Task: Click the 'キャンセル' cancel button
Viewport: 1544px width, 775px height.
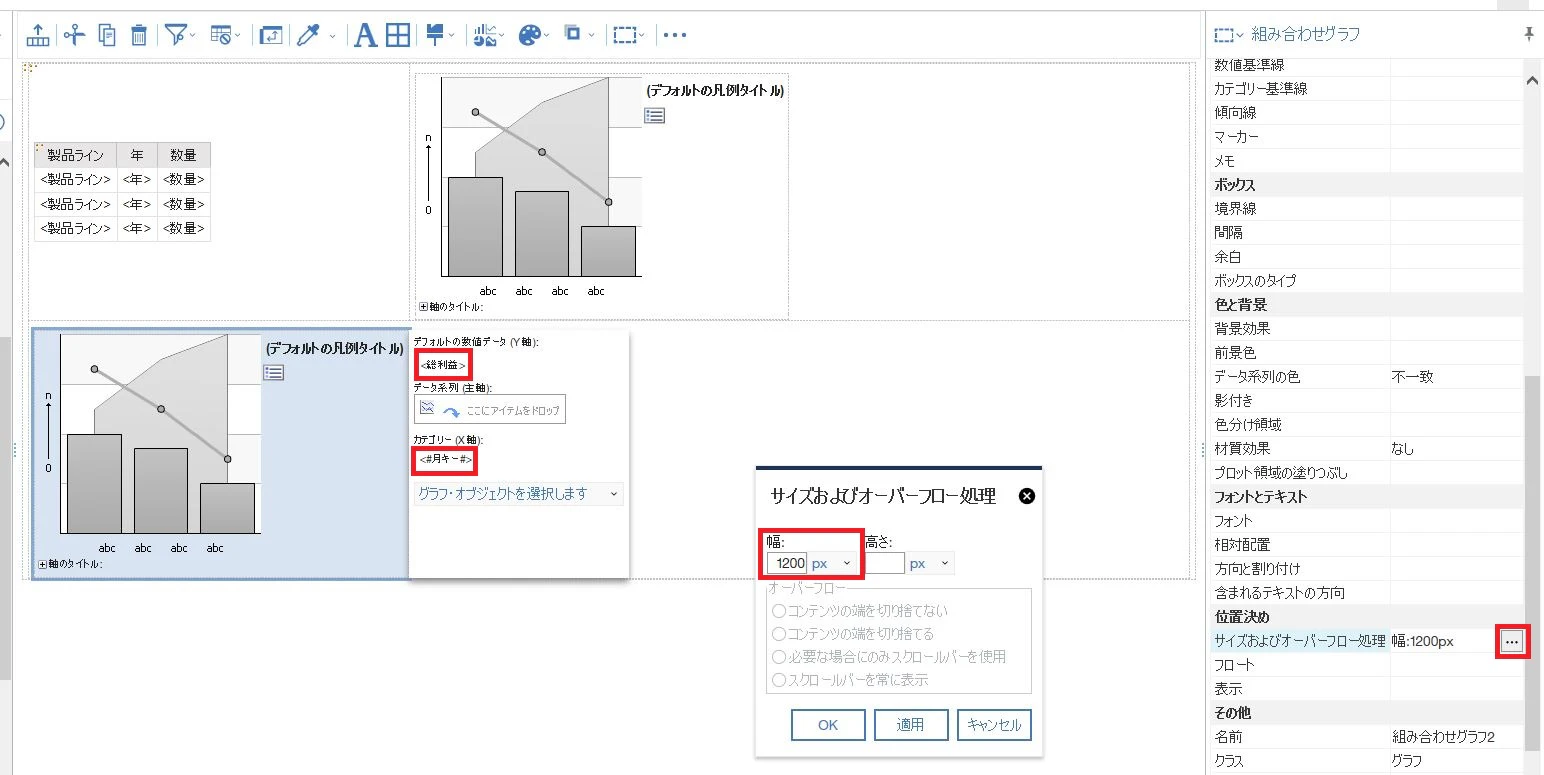Action: tap(994, 725)
